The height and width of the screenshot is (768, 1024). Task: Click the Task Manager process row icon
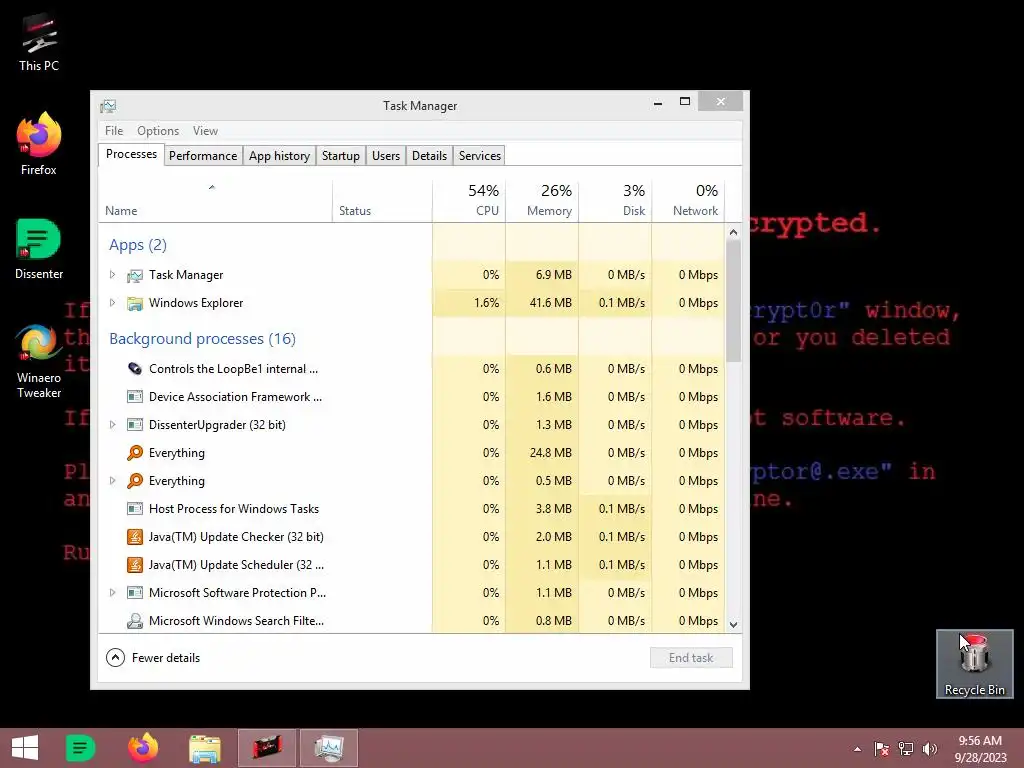[x=135, y=276]
